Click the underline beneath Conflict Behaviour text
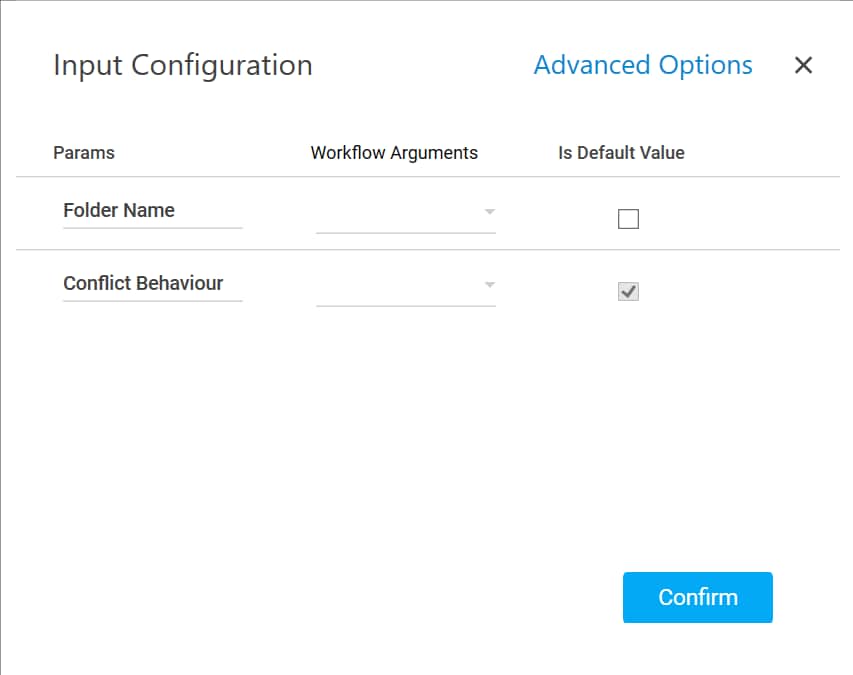Screen dimensions: 853x675 tap(152, 300)
